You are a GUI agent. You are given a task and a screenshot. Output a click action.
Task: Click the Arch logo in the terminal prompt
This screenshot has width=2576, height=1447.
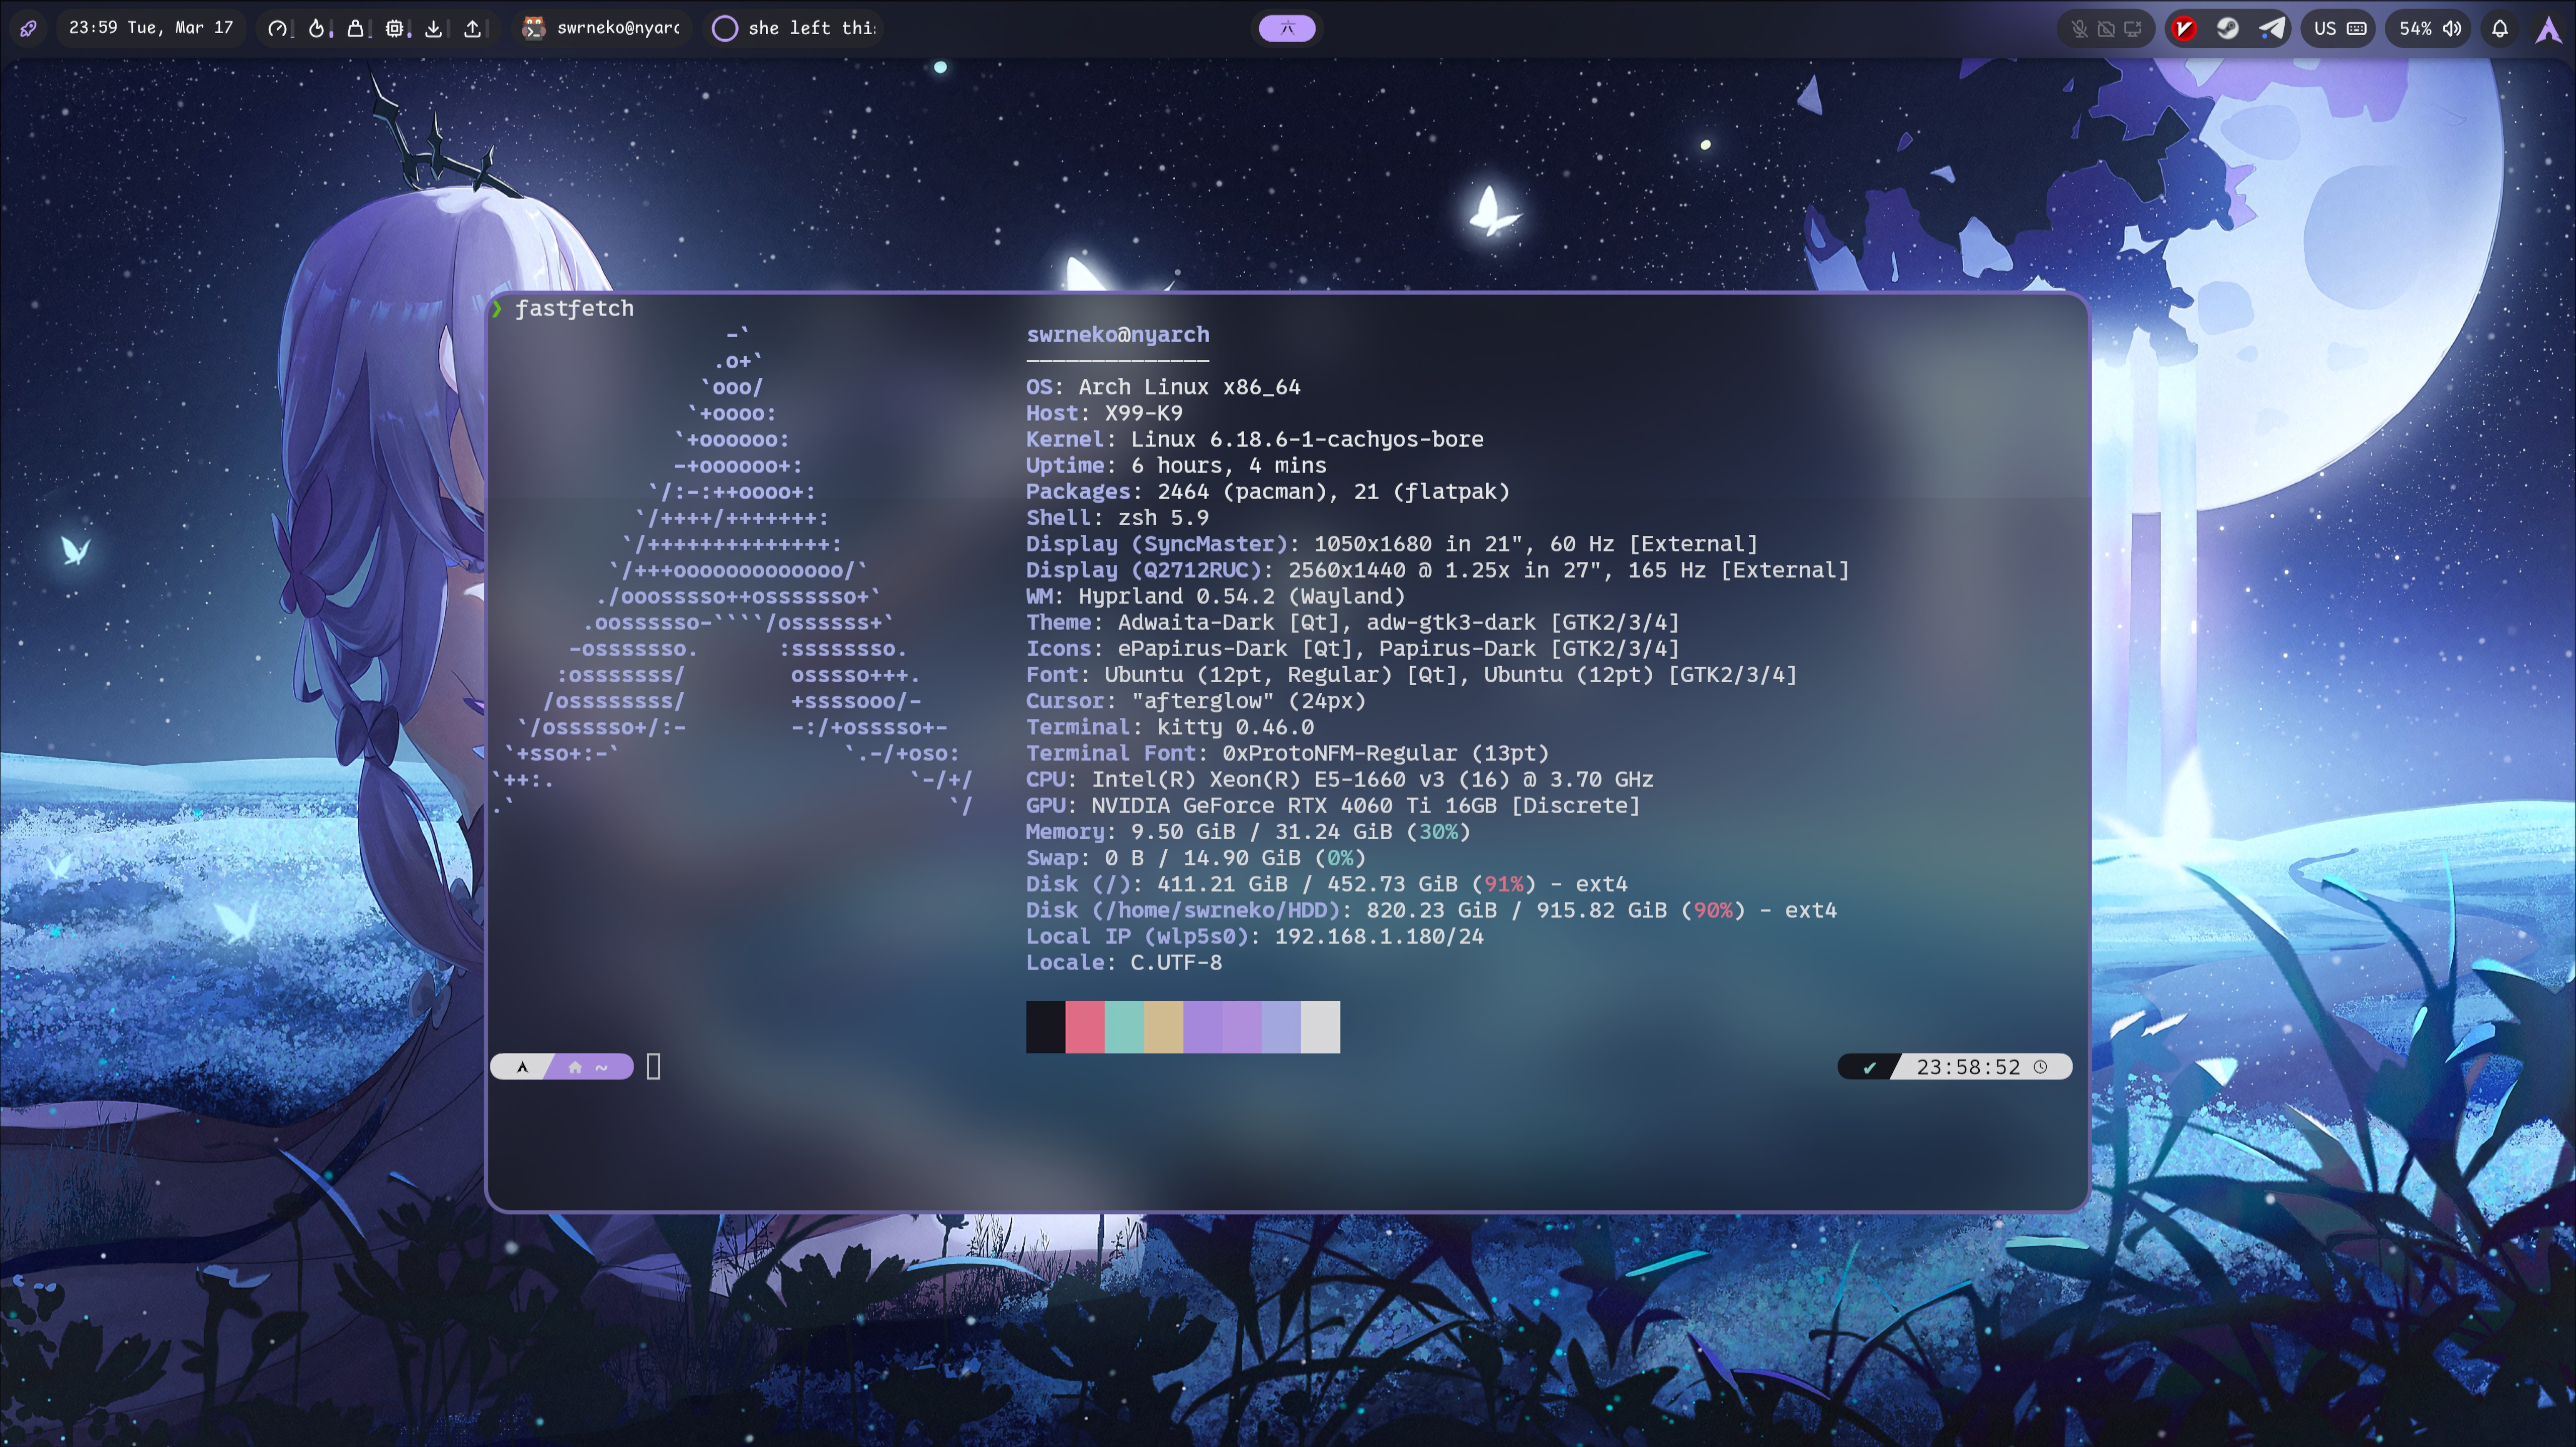[x=522, y=1067]
